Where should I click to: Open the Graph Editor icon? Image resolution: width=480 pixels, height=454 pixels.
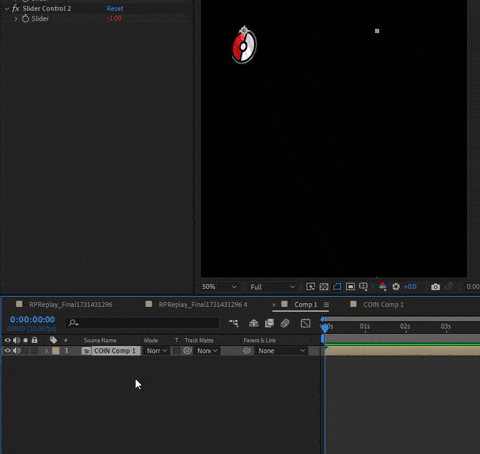[x=305, y=323]
